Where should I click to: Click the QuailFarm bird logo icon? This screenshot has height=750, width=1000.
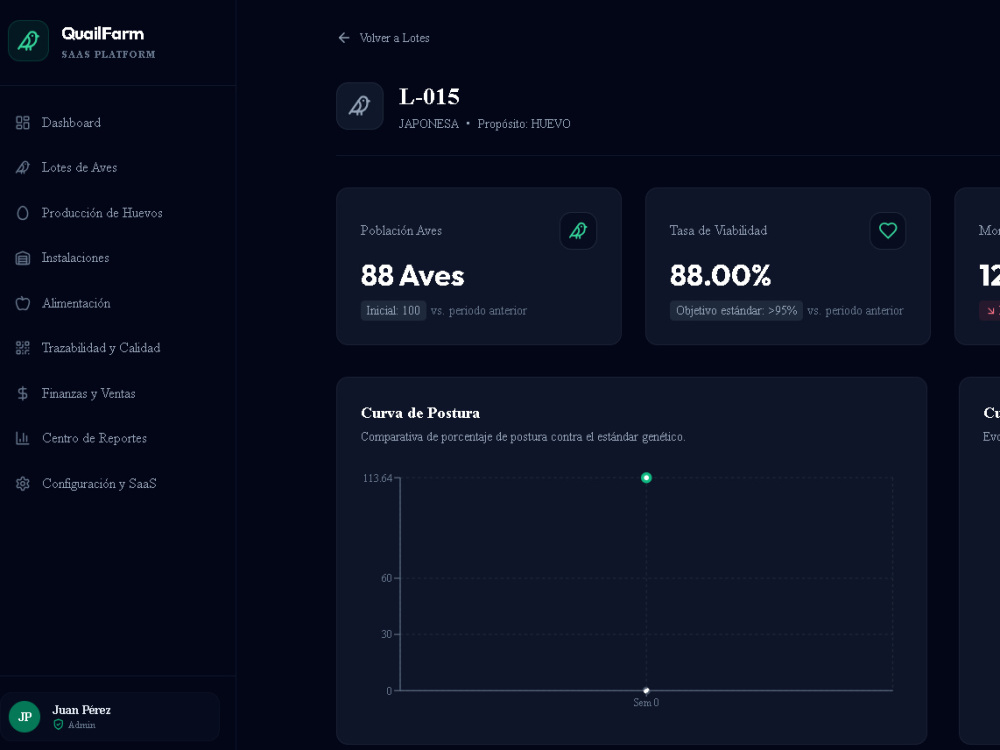[x=28, y=41]
